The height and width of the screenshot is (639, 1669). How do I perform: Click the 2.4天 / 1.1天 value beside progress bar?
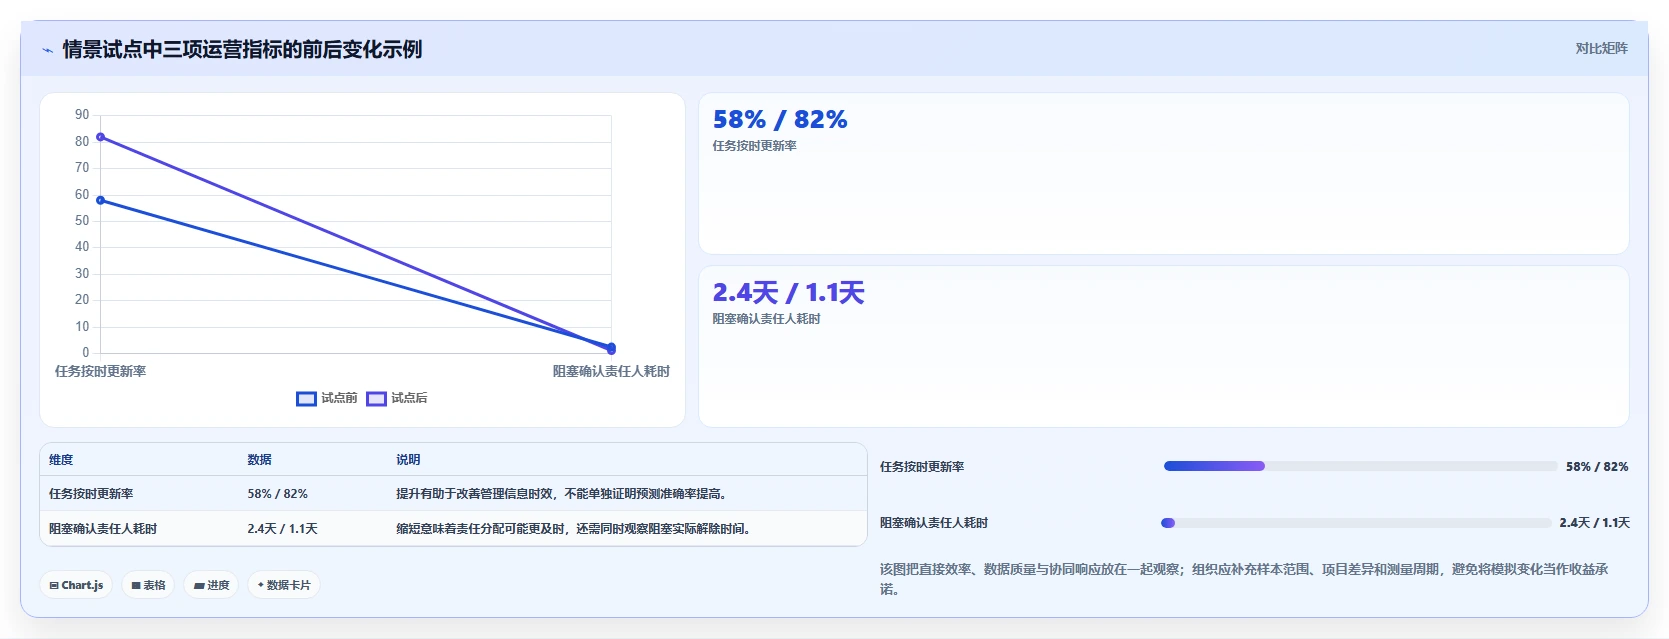pos(1594,523)
